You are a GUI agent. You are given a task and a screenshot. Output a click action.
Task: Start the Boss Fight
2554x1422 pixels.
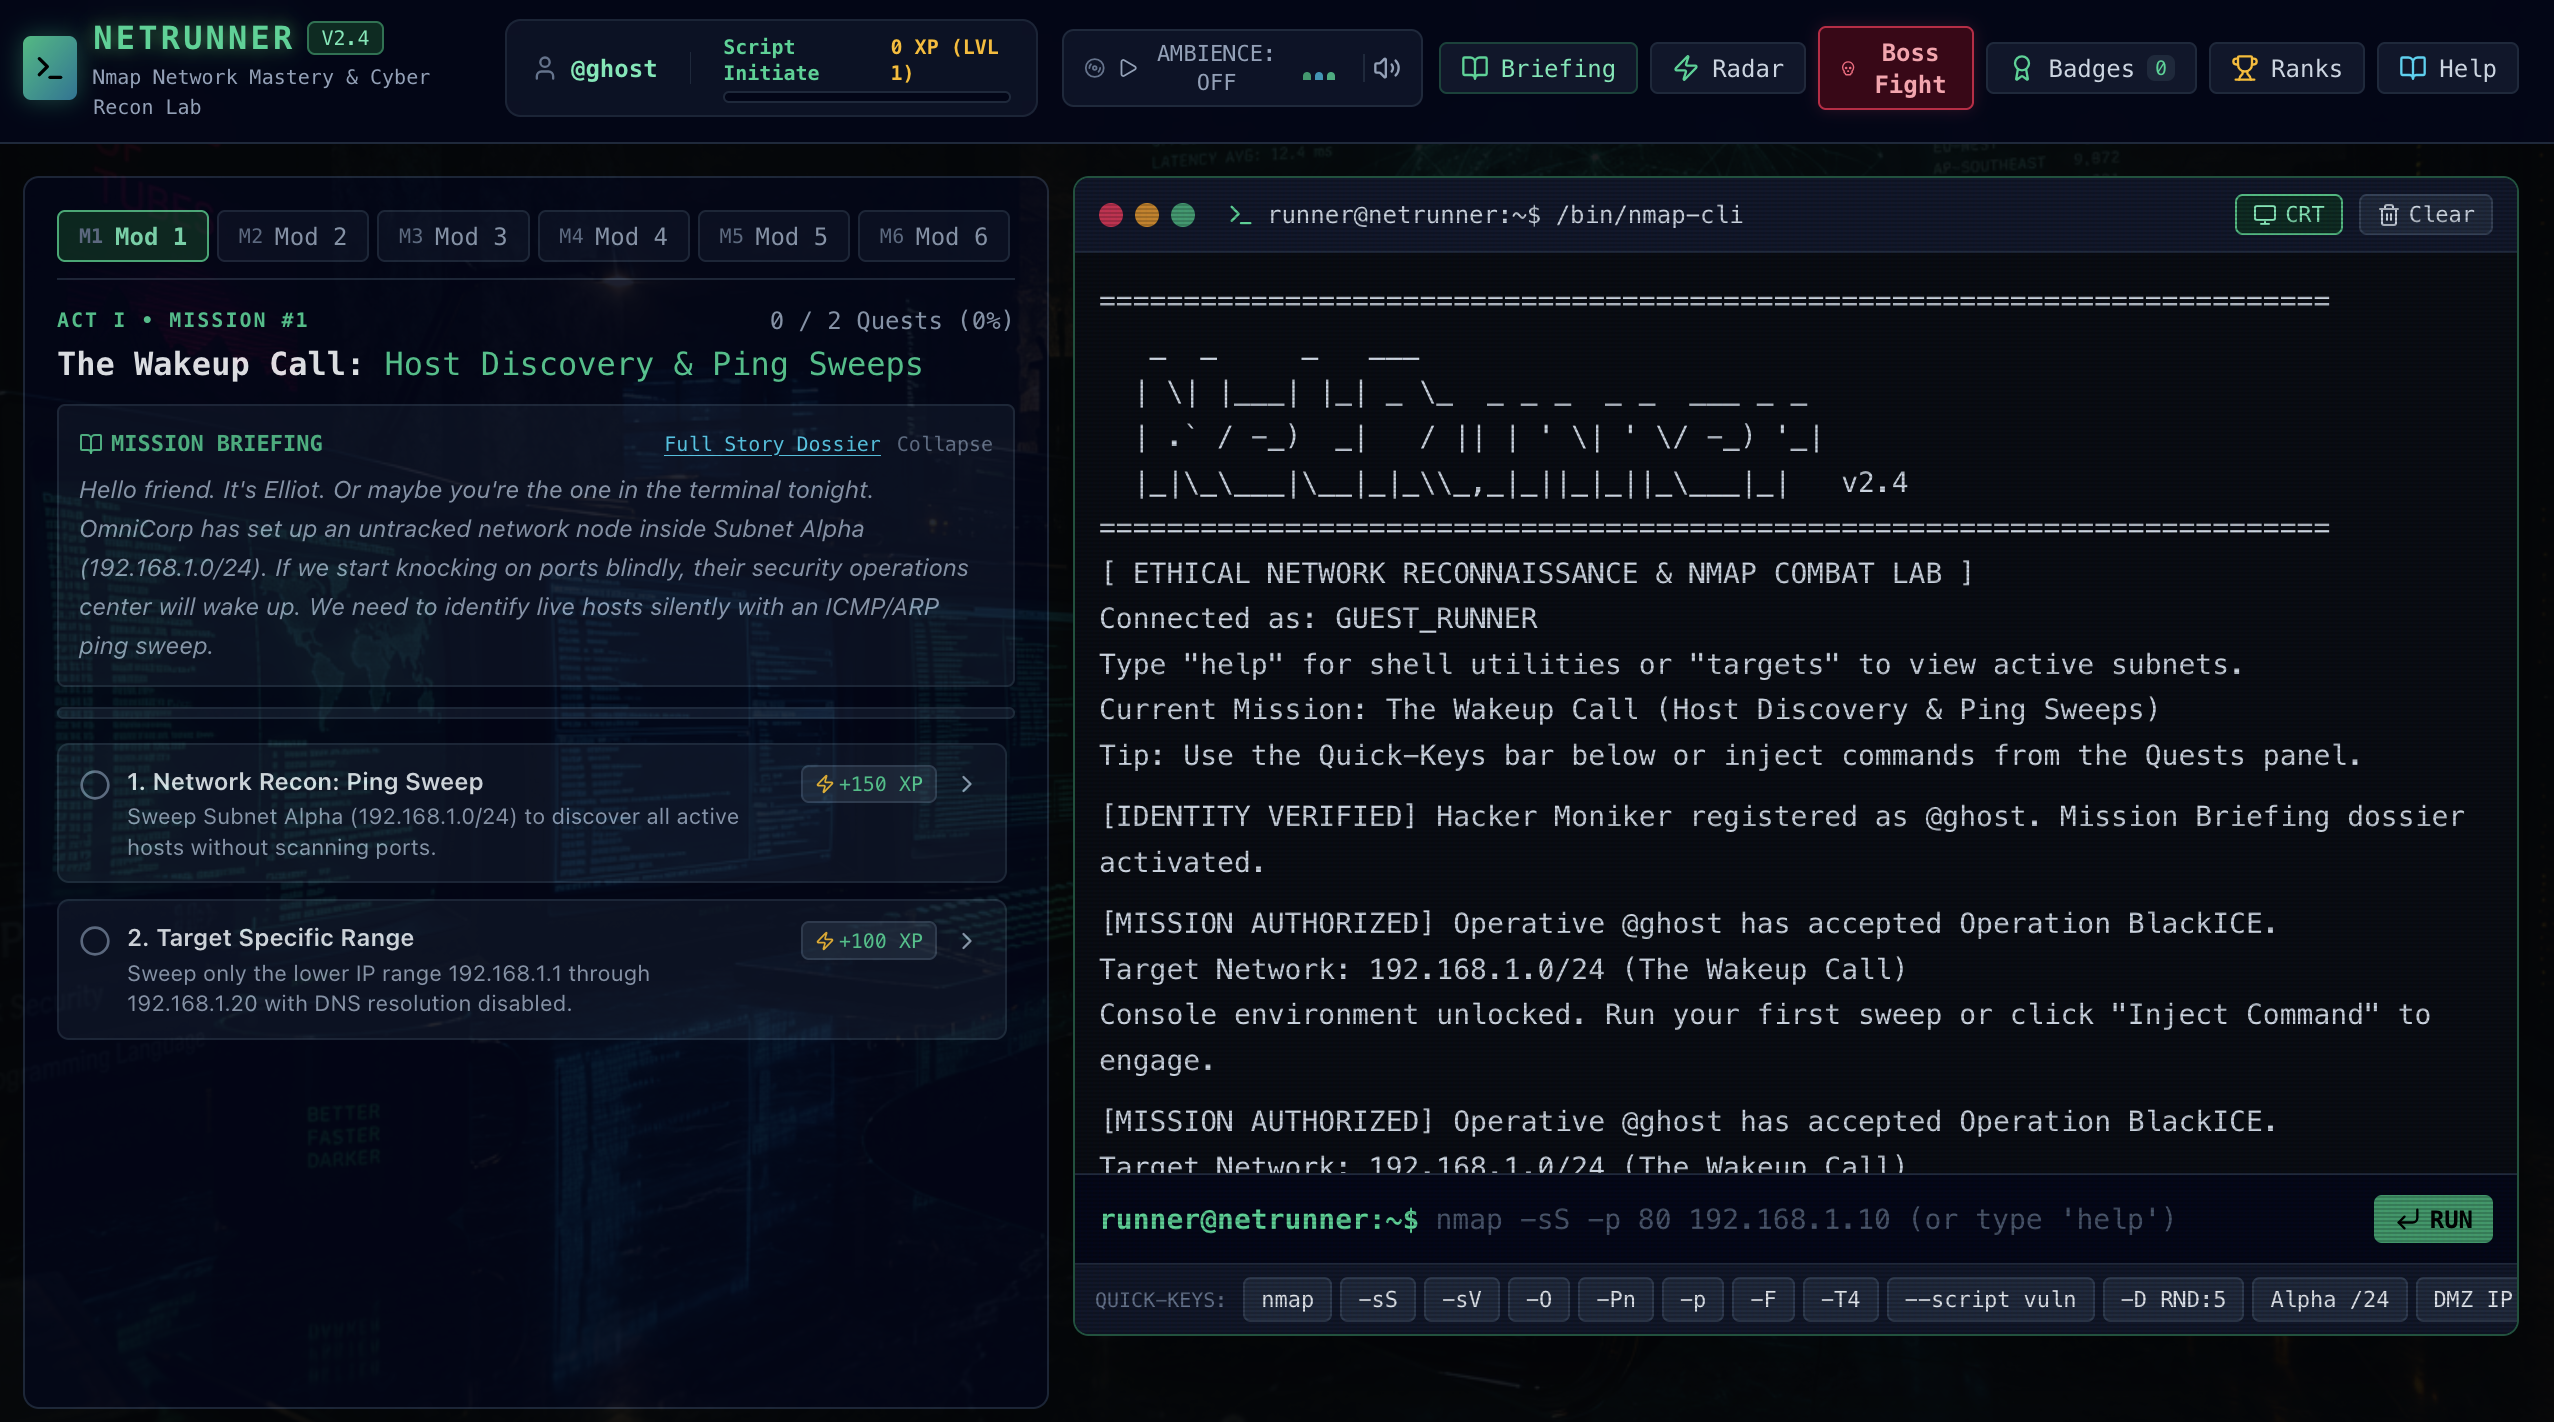click(x=1895, y=68)
